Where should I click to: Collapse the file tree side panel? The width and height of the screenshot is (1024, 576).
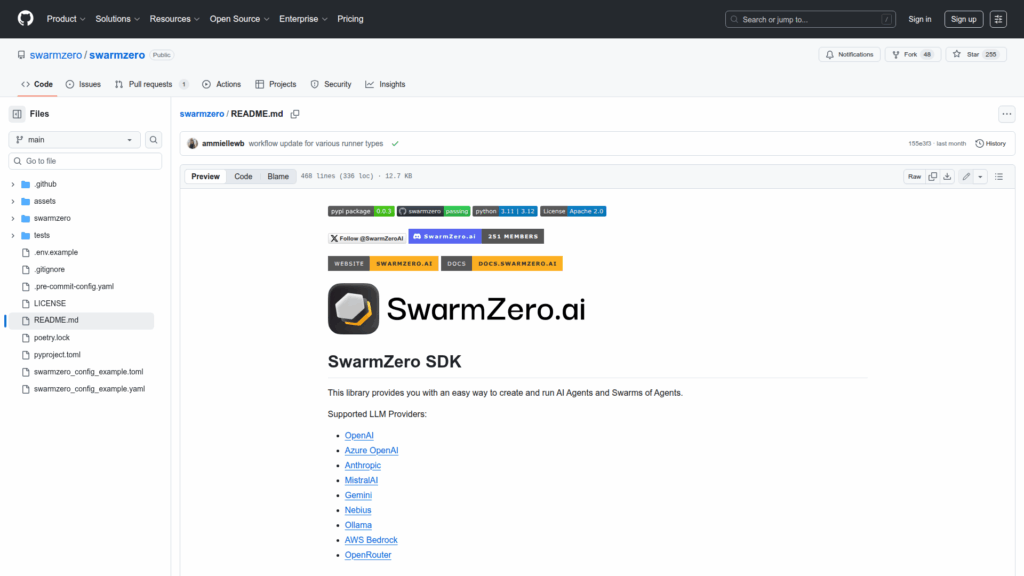pyautogui.click(x=17, y=114)
